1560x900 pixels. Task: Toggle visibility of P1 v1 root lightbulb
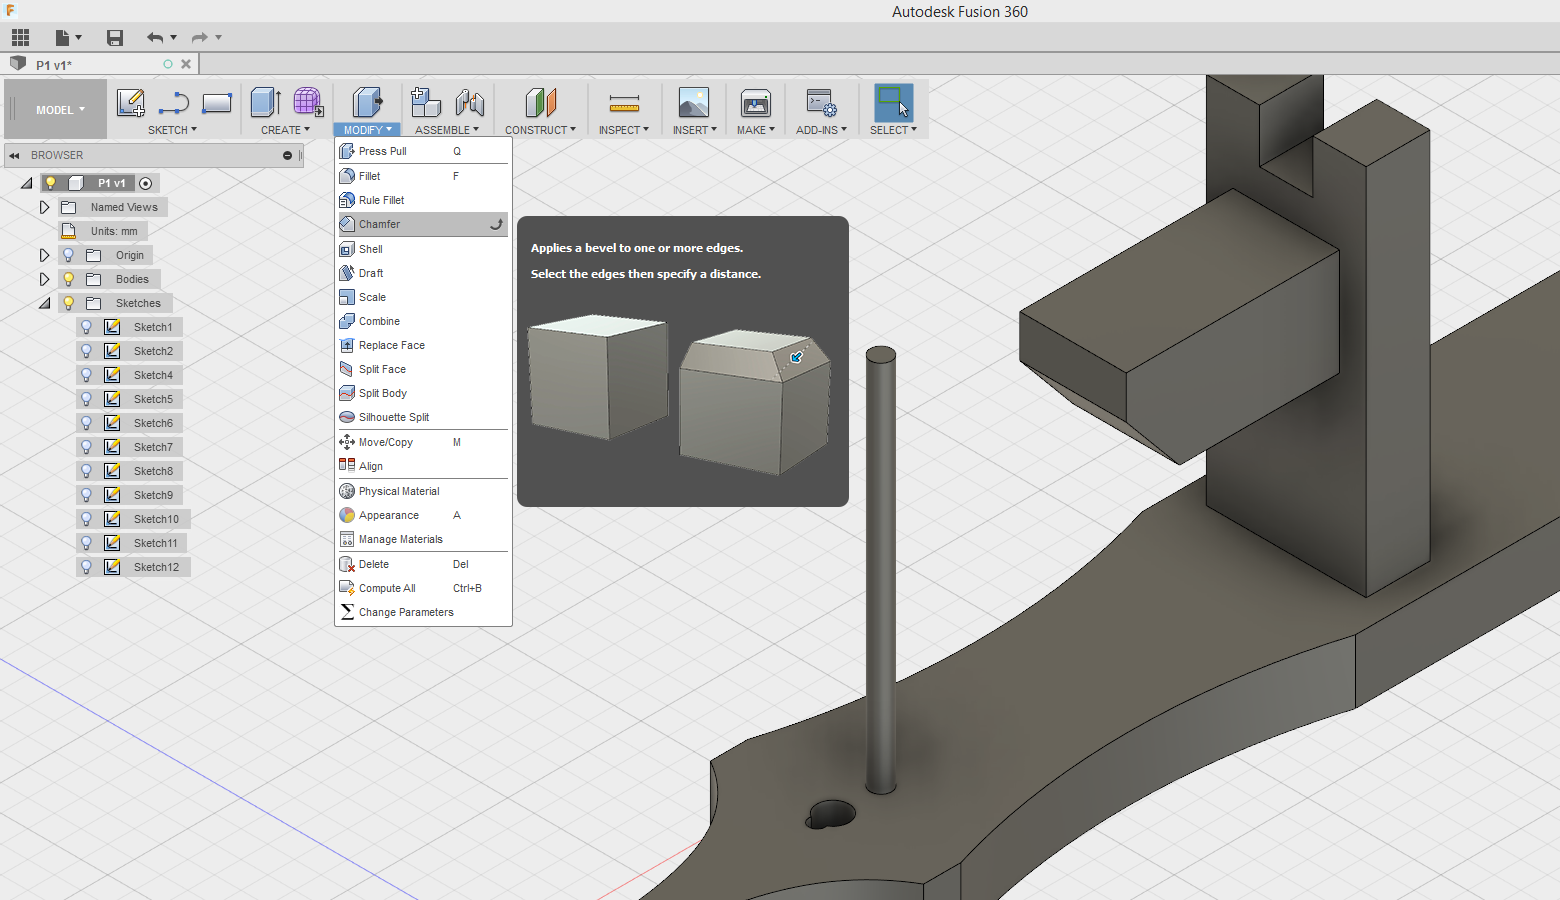(x=50, y=183)
